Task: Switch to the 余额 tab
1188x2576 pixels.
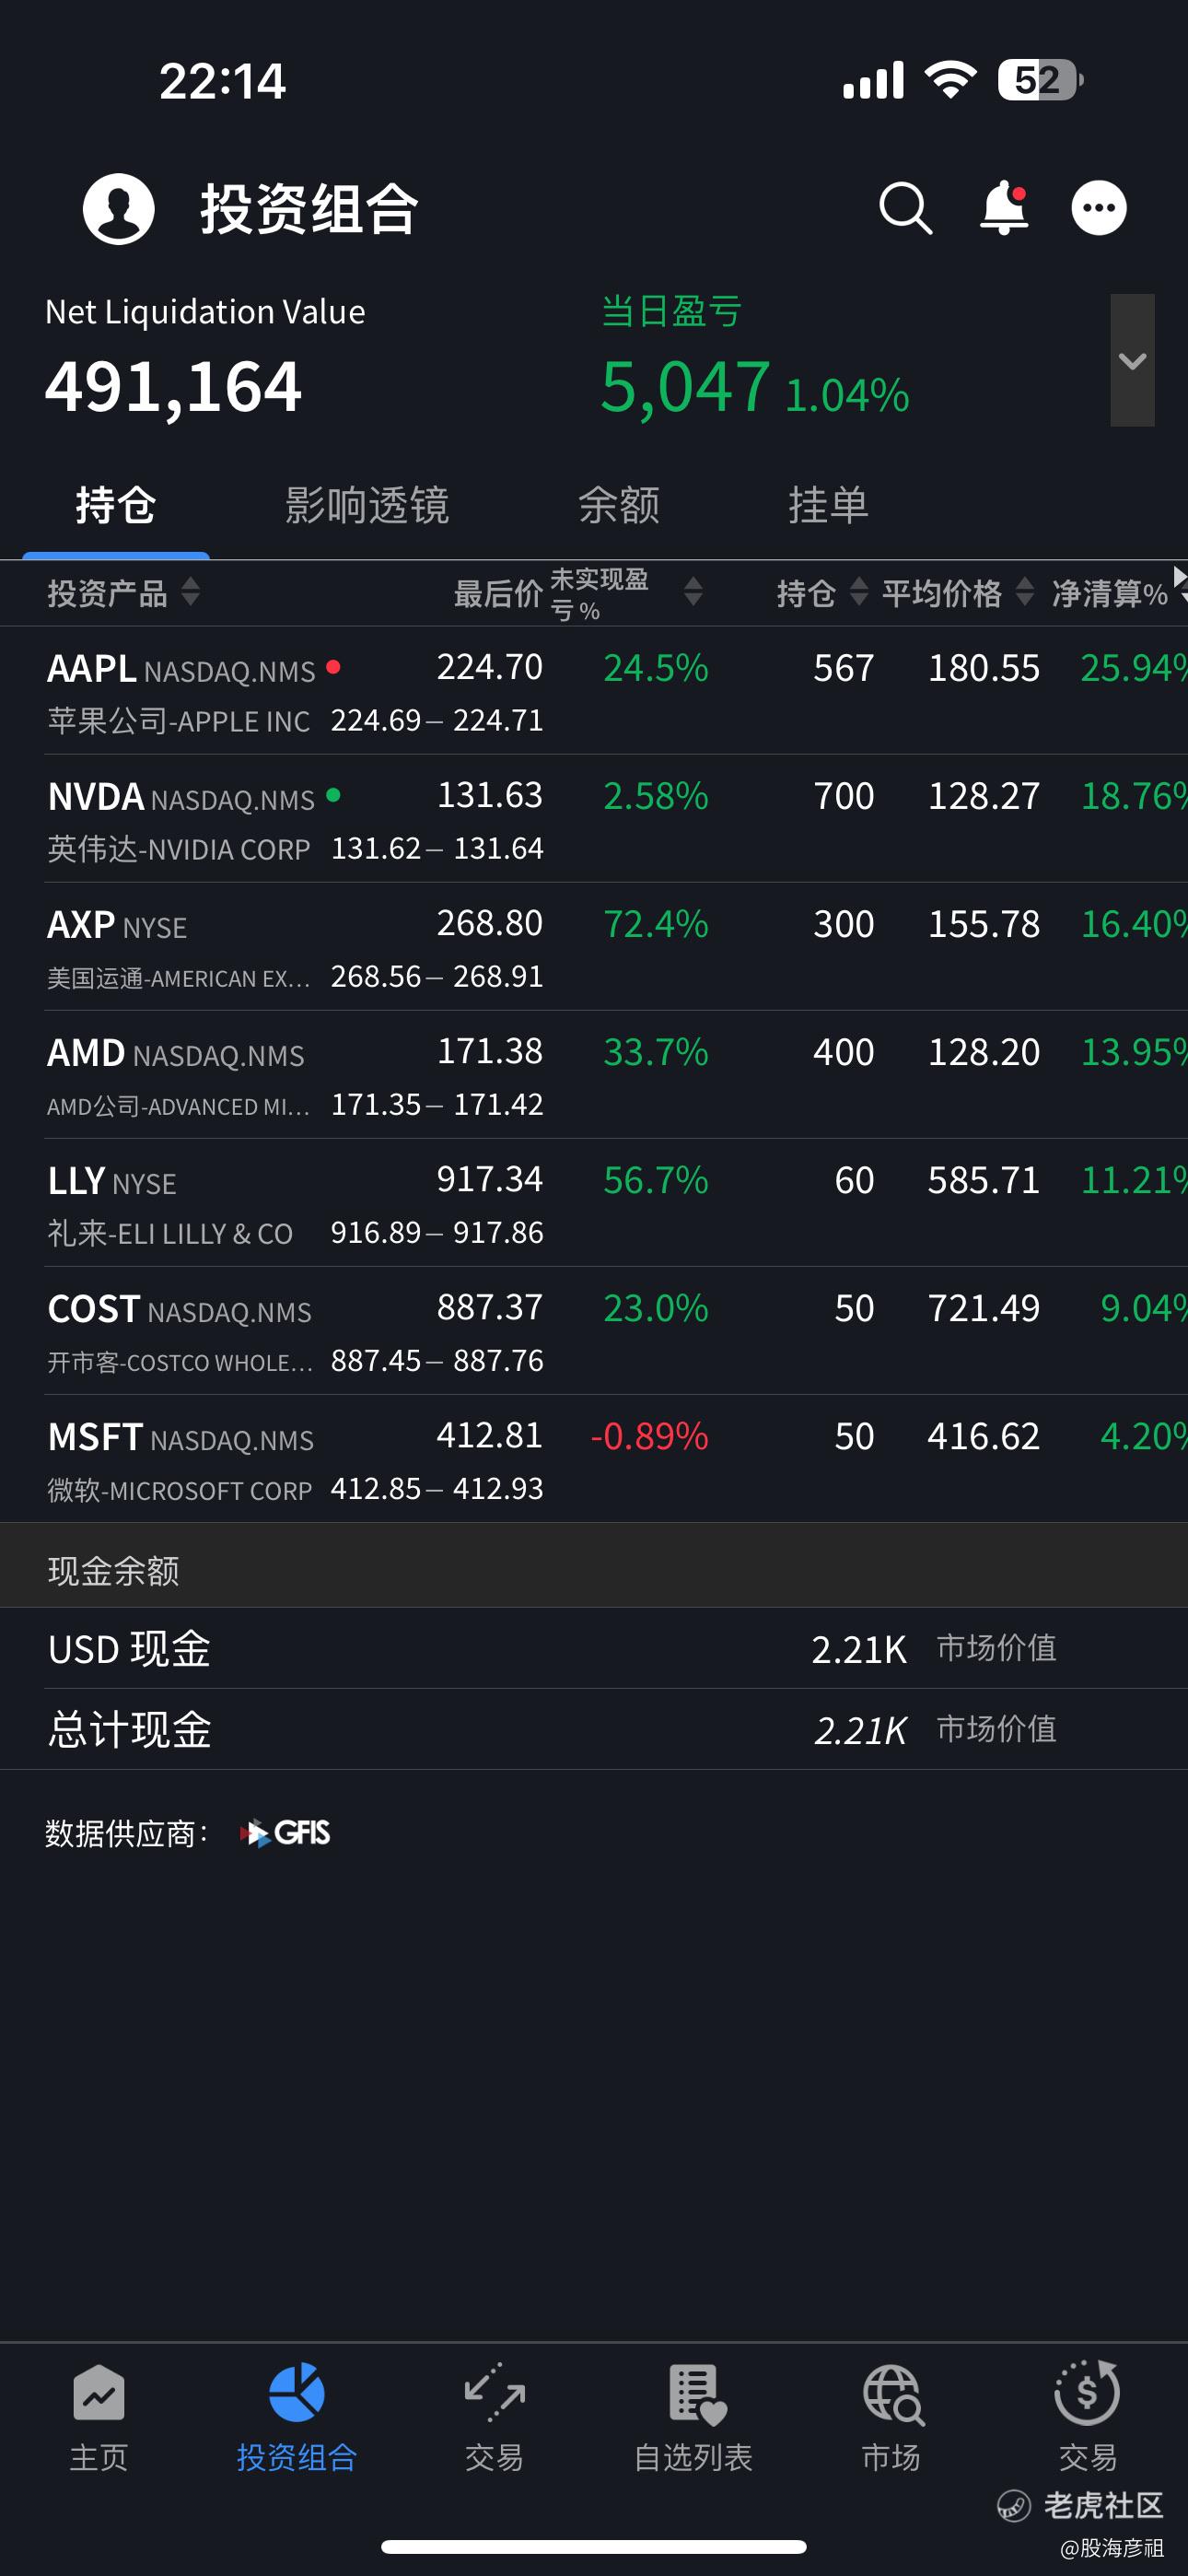Action: [619, 506]
